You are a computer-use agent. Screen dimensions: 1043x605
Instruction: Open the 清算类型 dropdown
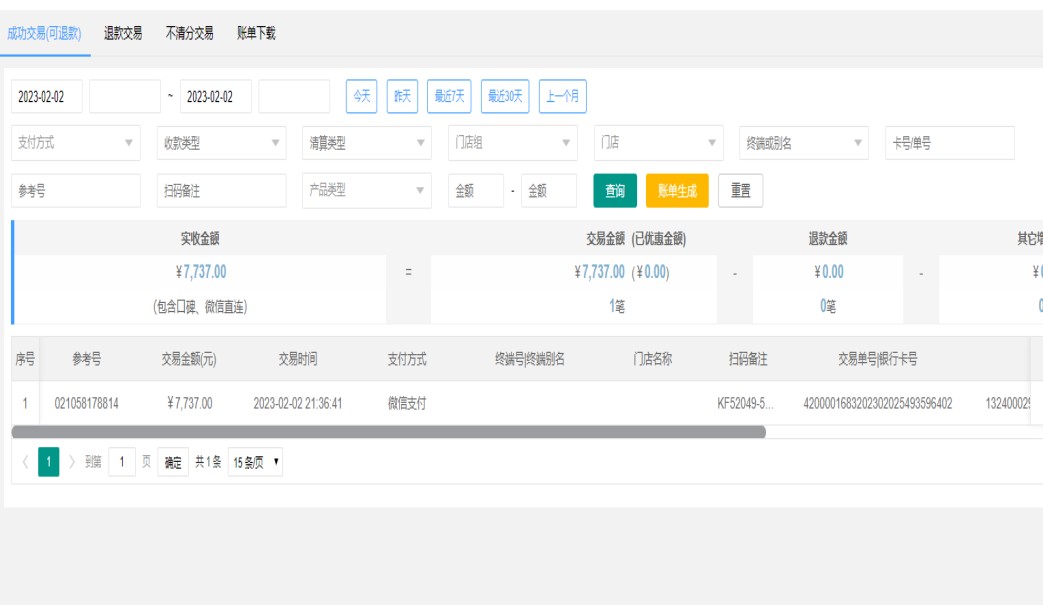coord(366,143)
